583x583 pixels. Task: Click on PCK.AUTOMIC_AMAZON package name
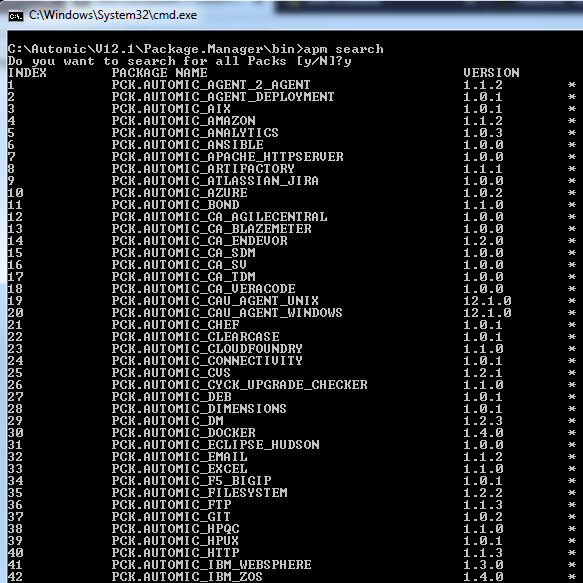click(184, 121)
